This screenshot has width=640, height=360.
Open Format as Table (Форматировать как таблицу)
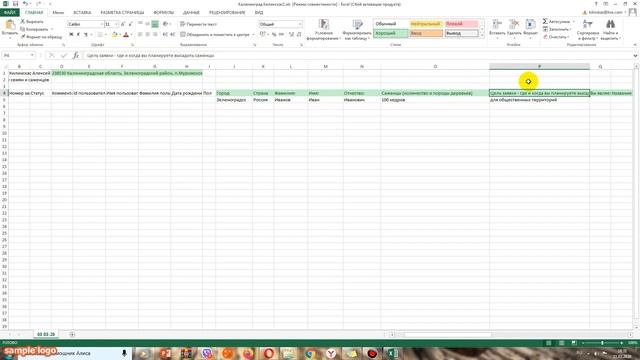click(357, 29)
